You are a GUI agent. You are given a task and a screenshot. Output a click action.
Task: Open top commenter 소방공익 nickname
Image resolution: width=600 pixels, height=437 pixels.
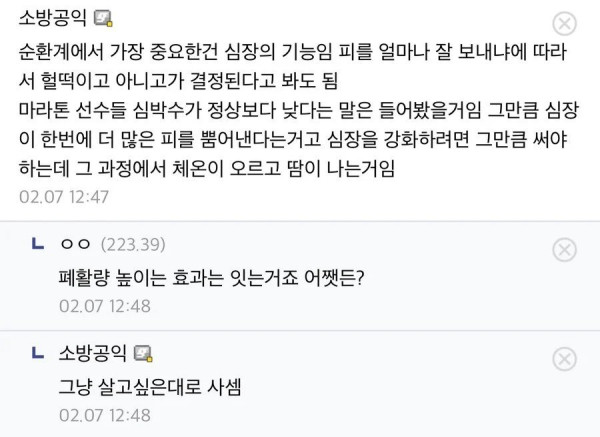52,20
